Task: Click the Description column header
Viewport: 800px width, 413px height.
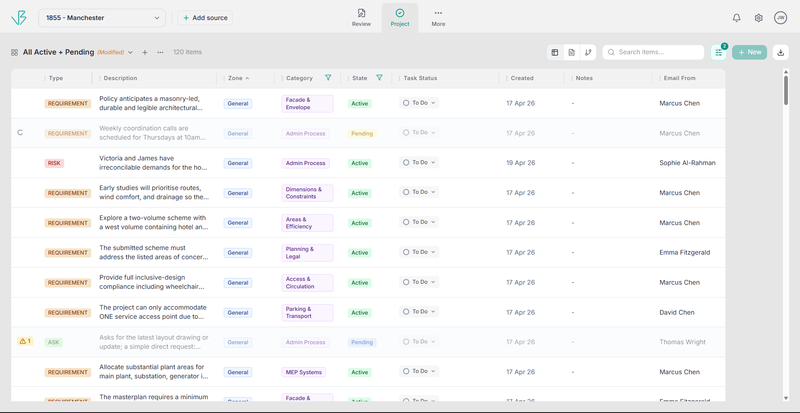Action: [120, 78]
